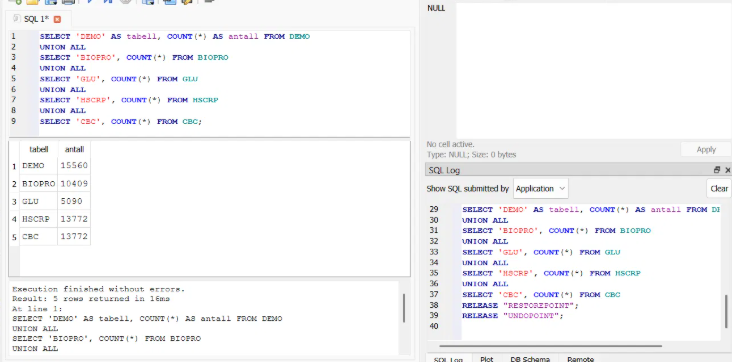The width and height of the screenshot is (732, 362).
Task: Click the empty edit cell text area
Action: pos(593,71)
